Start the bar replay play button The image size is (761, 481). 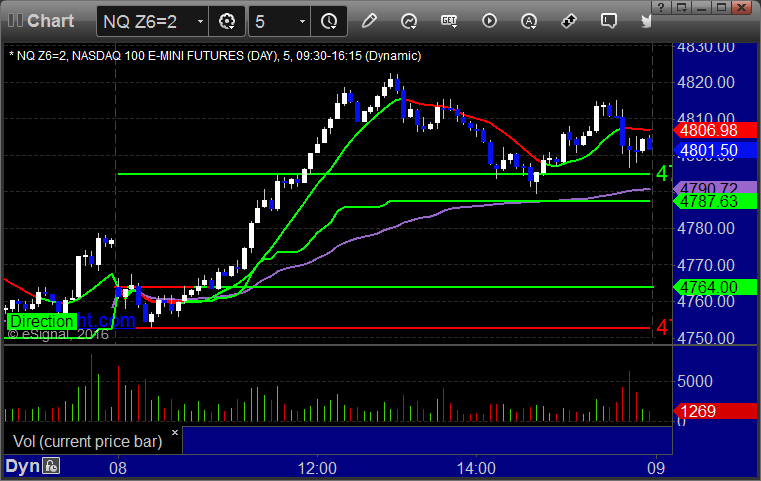pyautogui.click(x=489, y=21)
